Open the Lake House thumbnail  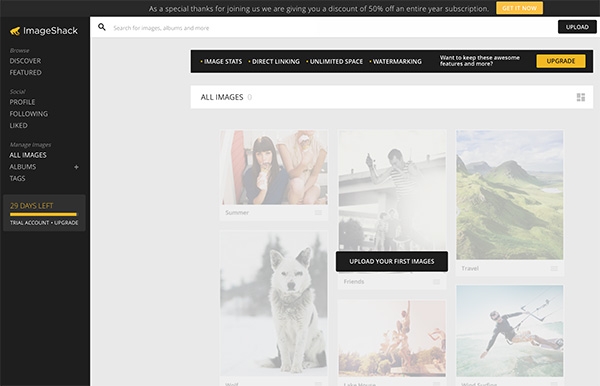coord(392,338)
